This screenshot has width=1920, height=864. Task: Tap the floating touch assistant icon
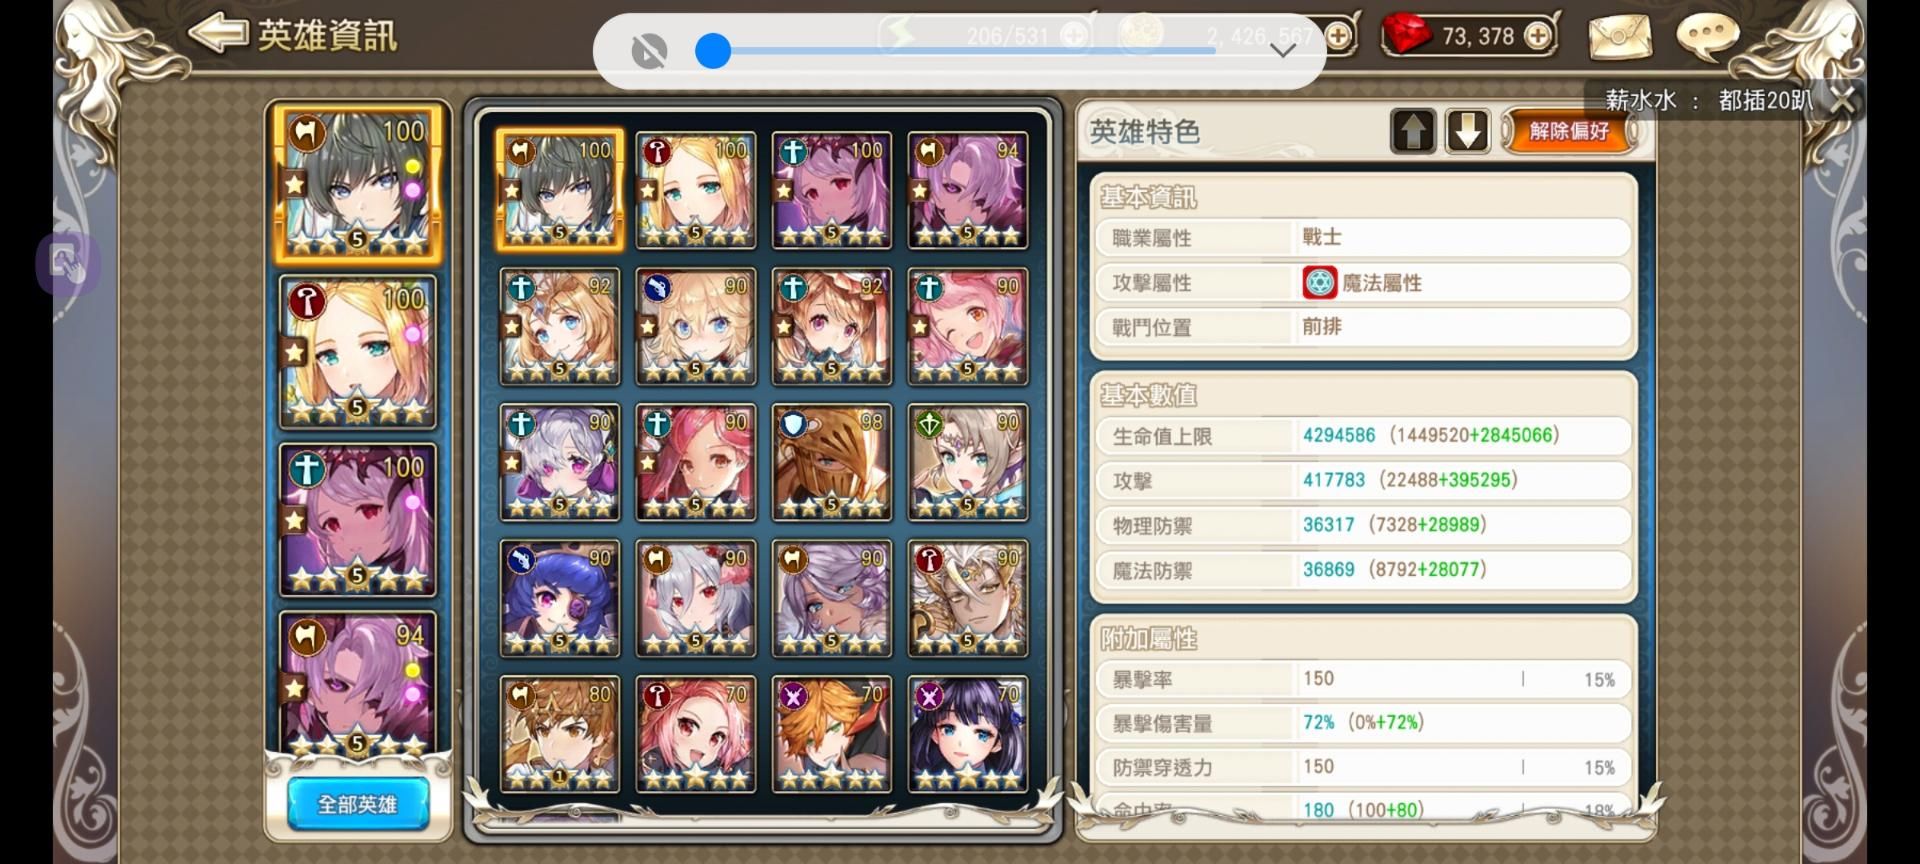point(67,264)
